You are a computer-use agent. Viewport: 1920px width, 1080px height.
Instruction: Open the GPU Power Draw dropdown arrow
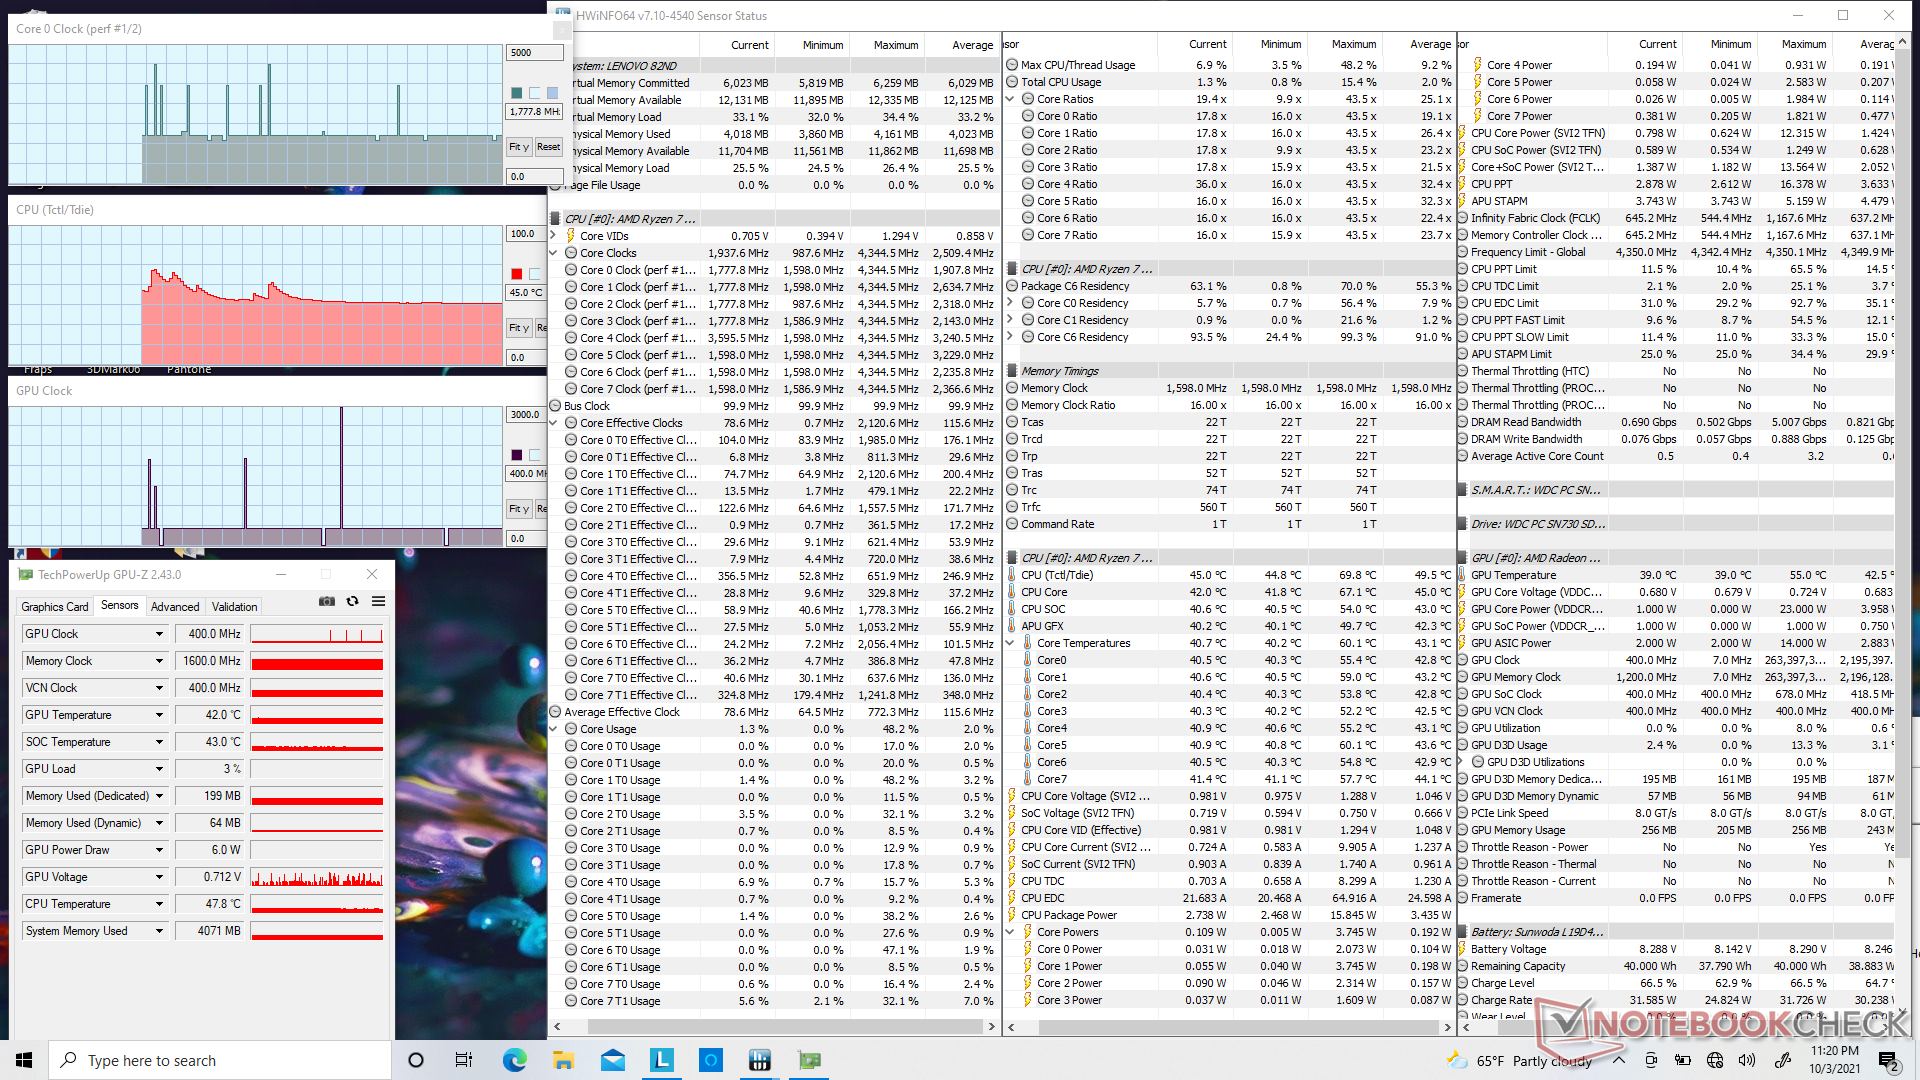(x=159, y=850)
